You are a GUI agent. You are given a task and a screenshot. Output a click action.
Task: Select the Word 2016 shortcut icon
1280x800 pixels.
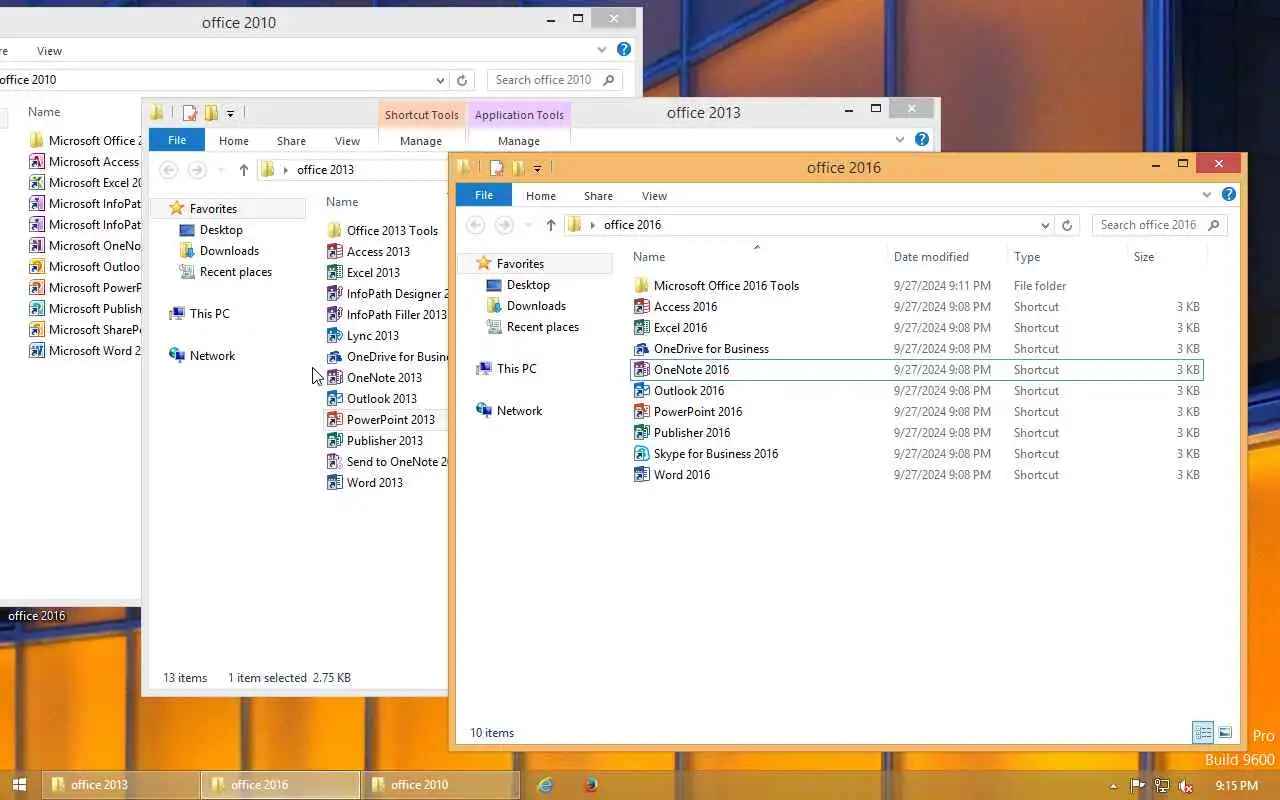(642, 475)
